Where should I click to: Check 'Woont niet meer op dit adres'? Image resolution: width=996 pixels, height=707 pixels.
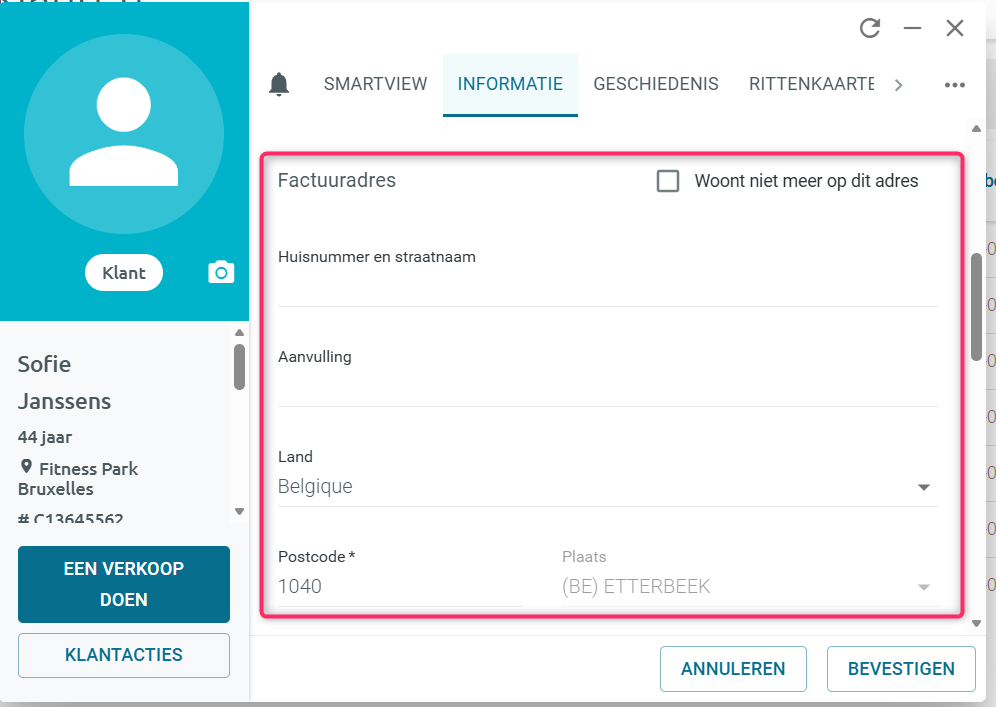[668, 181]
